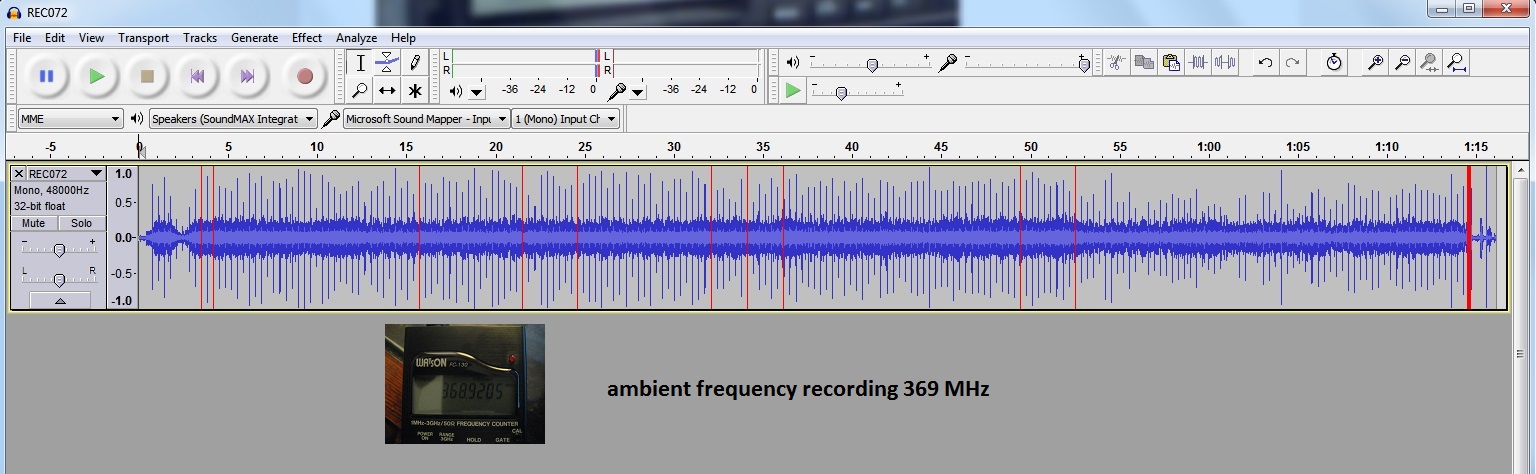Select the Draw pencil tool

414,63
